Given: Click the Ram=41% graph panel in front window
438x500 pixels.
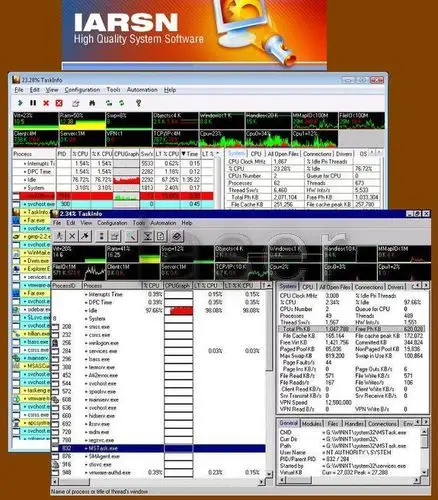Looking at the screenshot, I should (x=133, y=254).
